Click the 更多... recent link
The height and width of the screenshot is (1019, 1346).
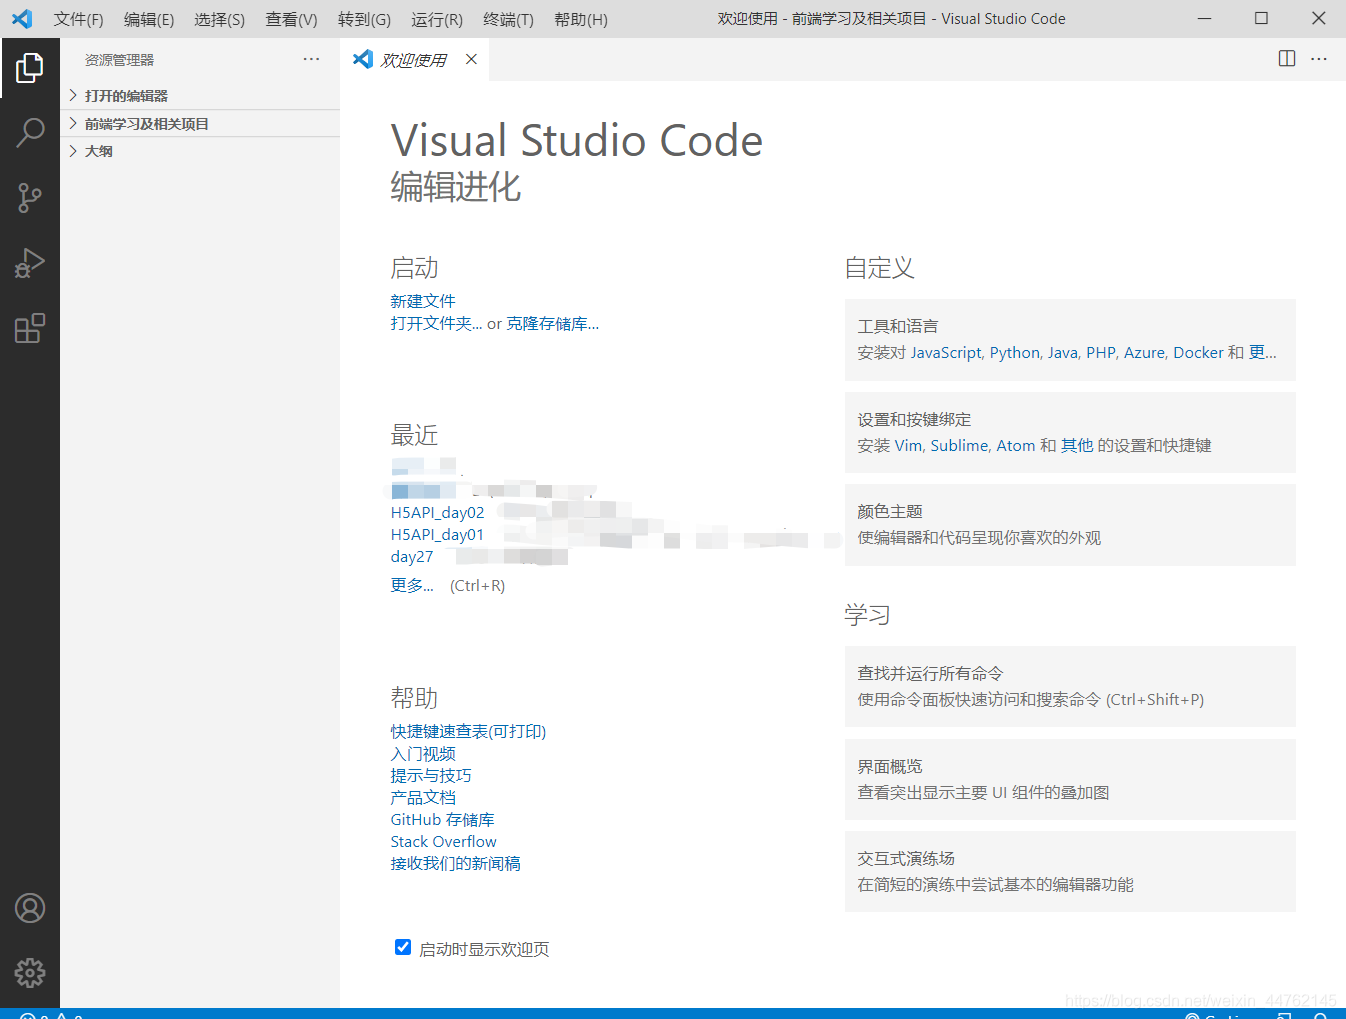412,585
